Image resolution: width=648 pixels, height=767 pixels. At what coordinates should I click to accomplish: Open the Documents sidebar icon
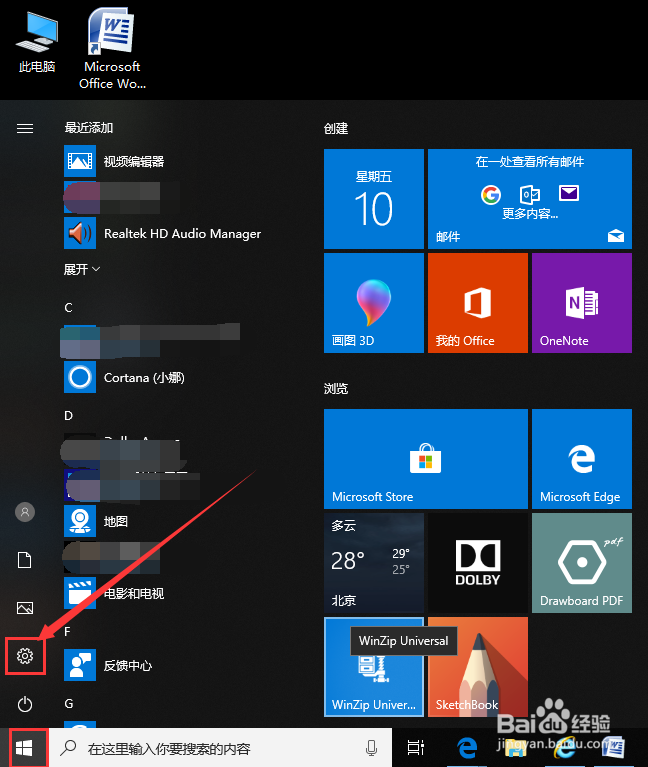[x=25, y=560]
